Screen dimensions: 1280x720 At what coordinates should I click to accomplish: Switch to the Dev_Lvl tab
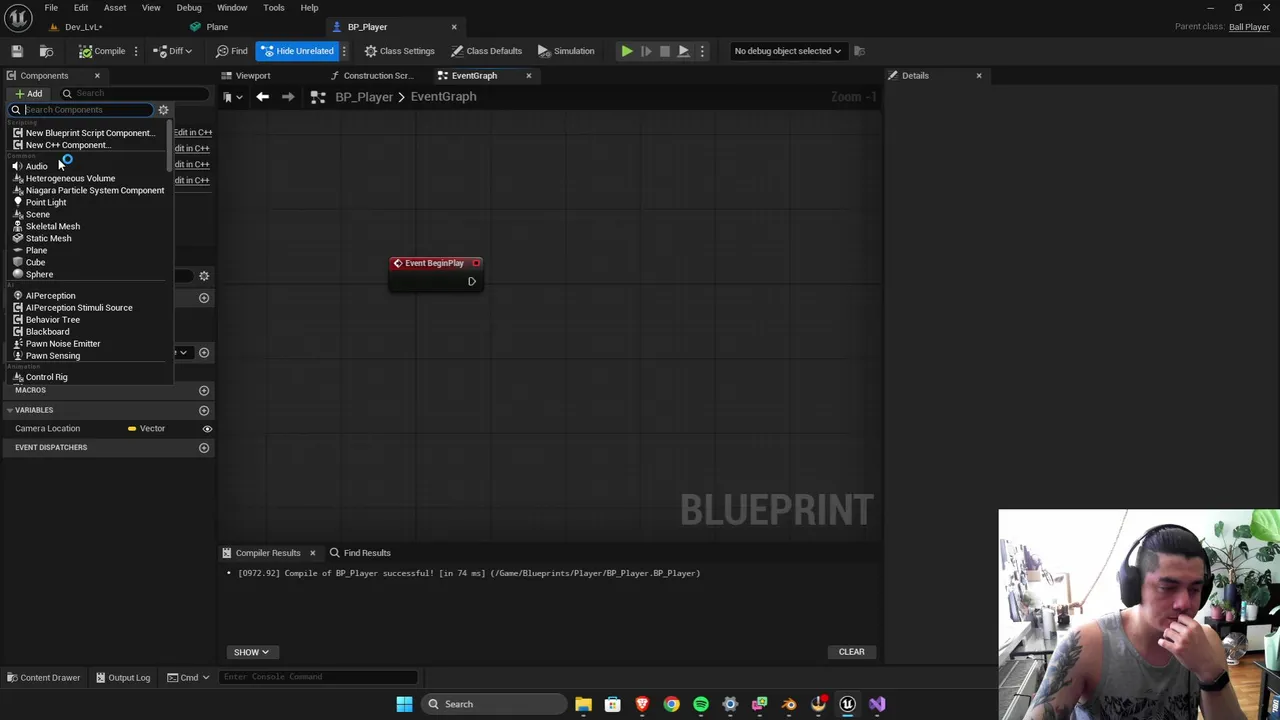(84, 27)
